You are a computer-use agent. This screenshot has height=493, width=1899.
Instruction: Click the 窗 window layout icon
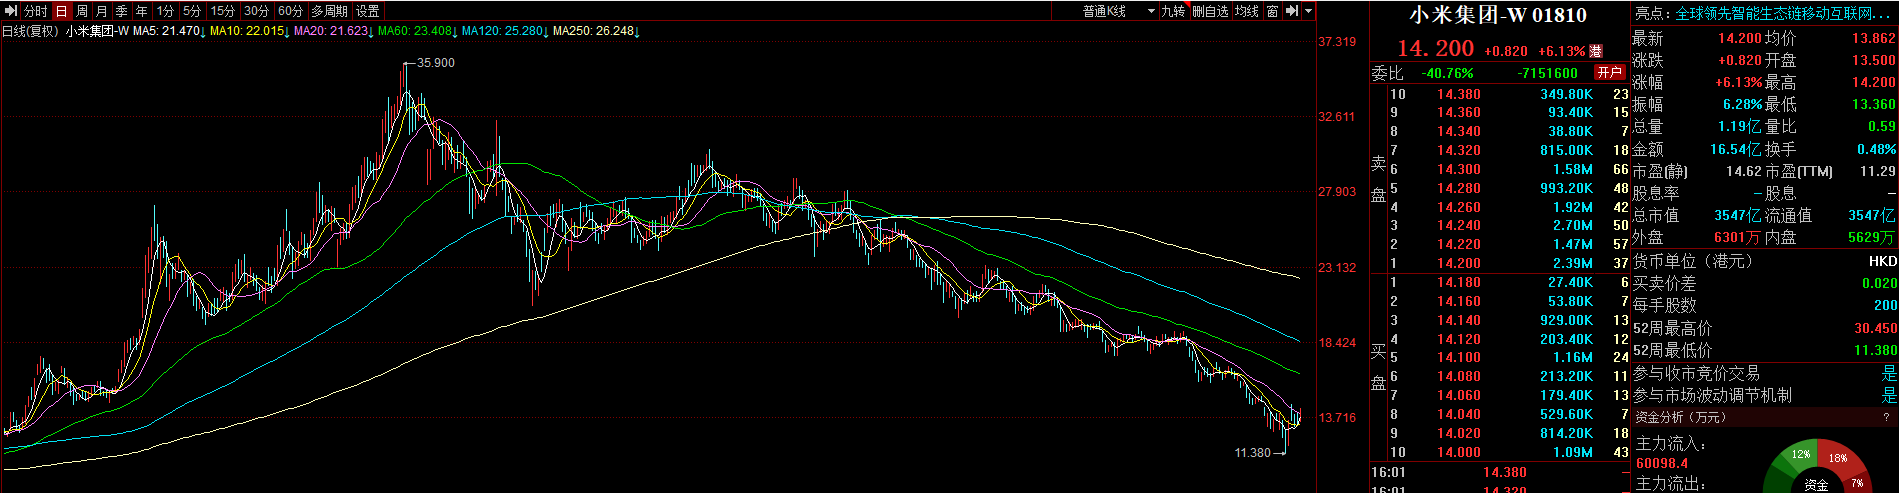tap(1272, 11)
